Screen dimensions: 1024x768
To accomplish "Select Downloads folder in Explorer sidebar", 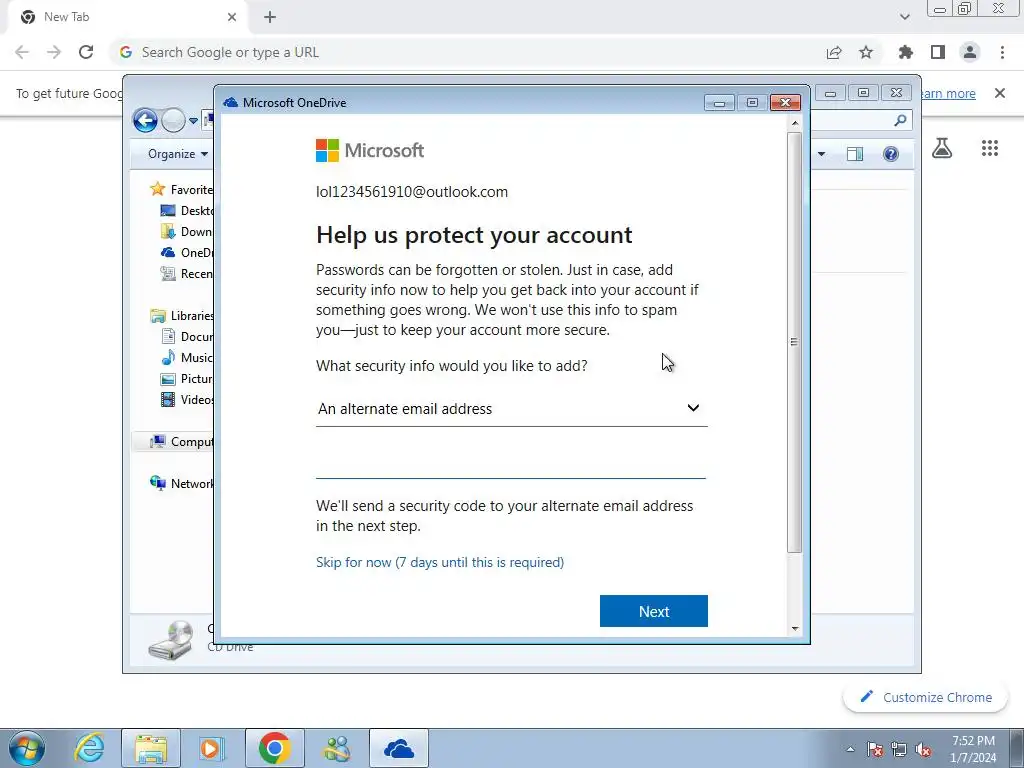I will (x=187, y=231).
